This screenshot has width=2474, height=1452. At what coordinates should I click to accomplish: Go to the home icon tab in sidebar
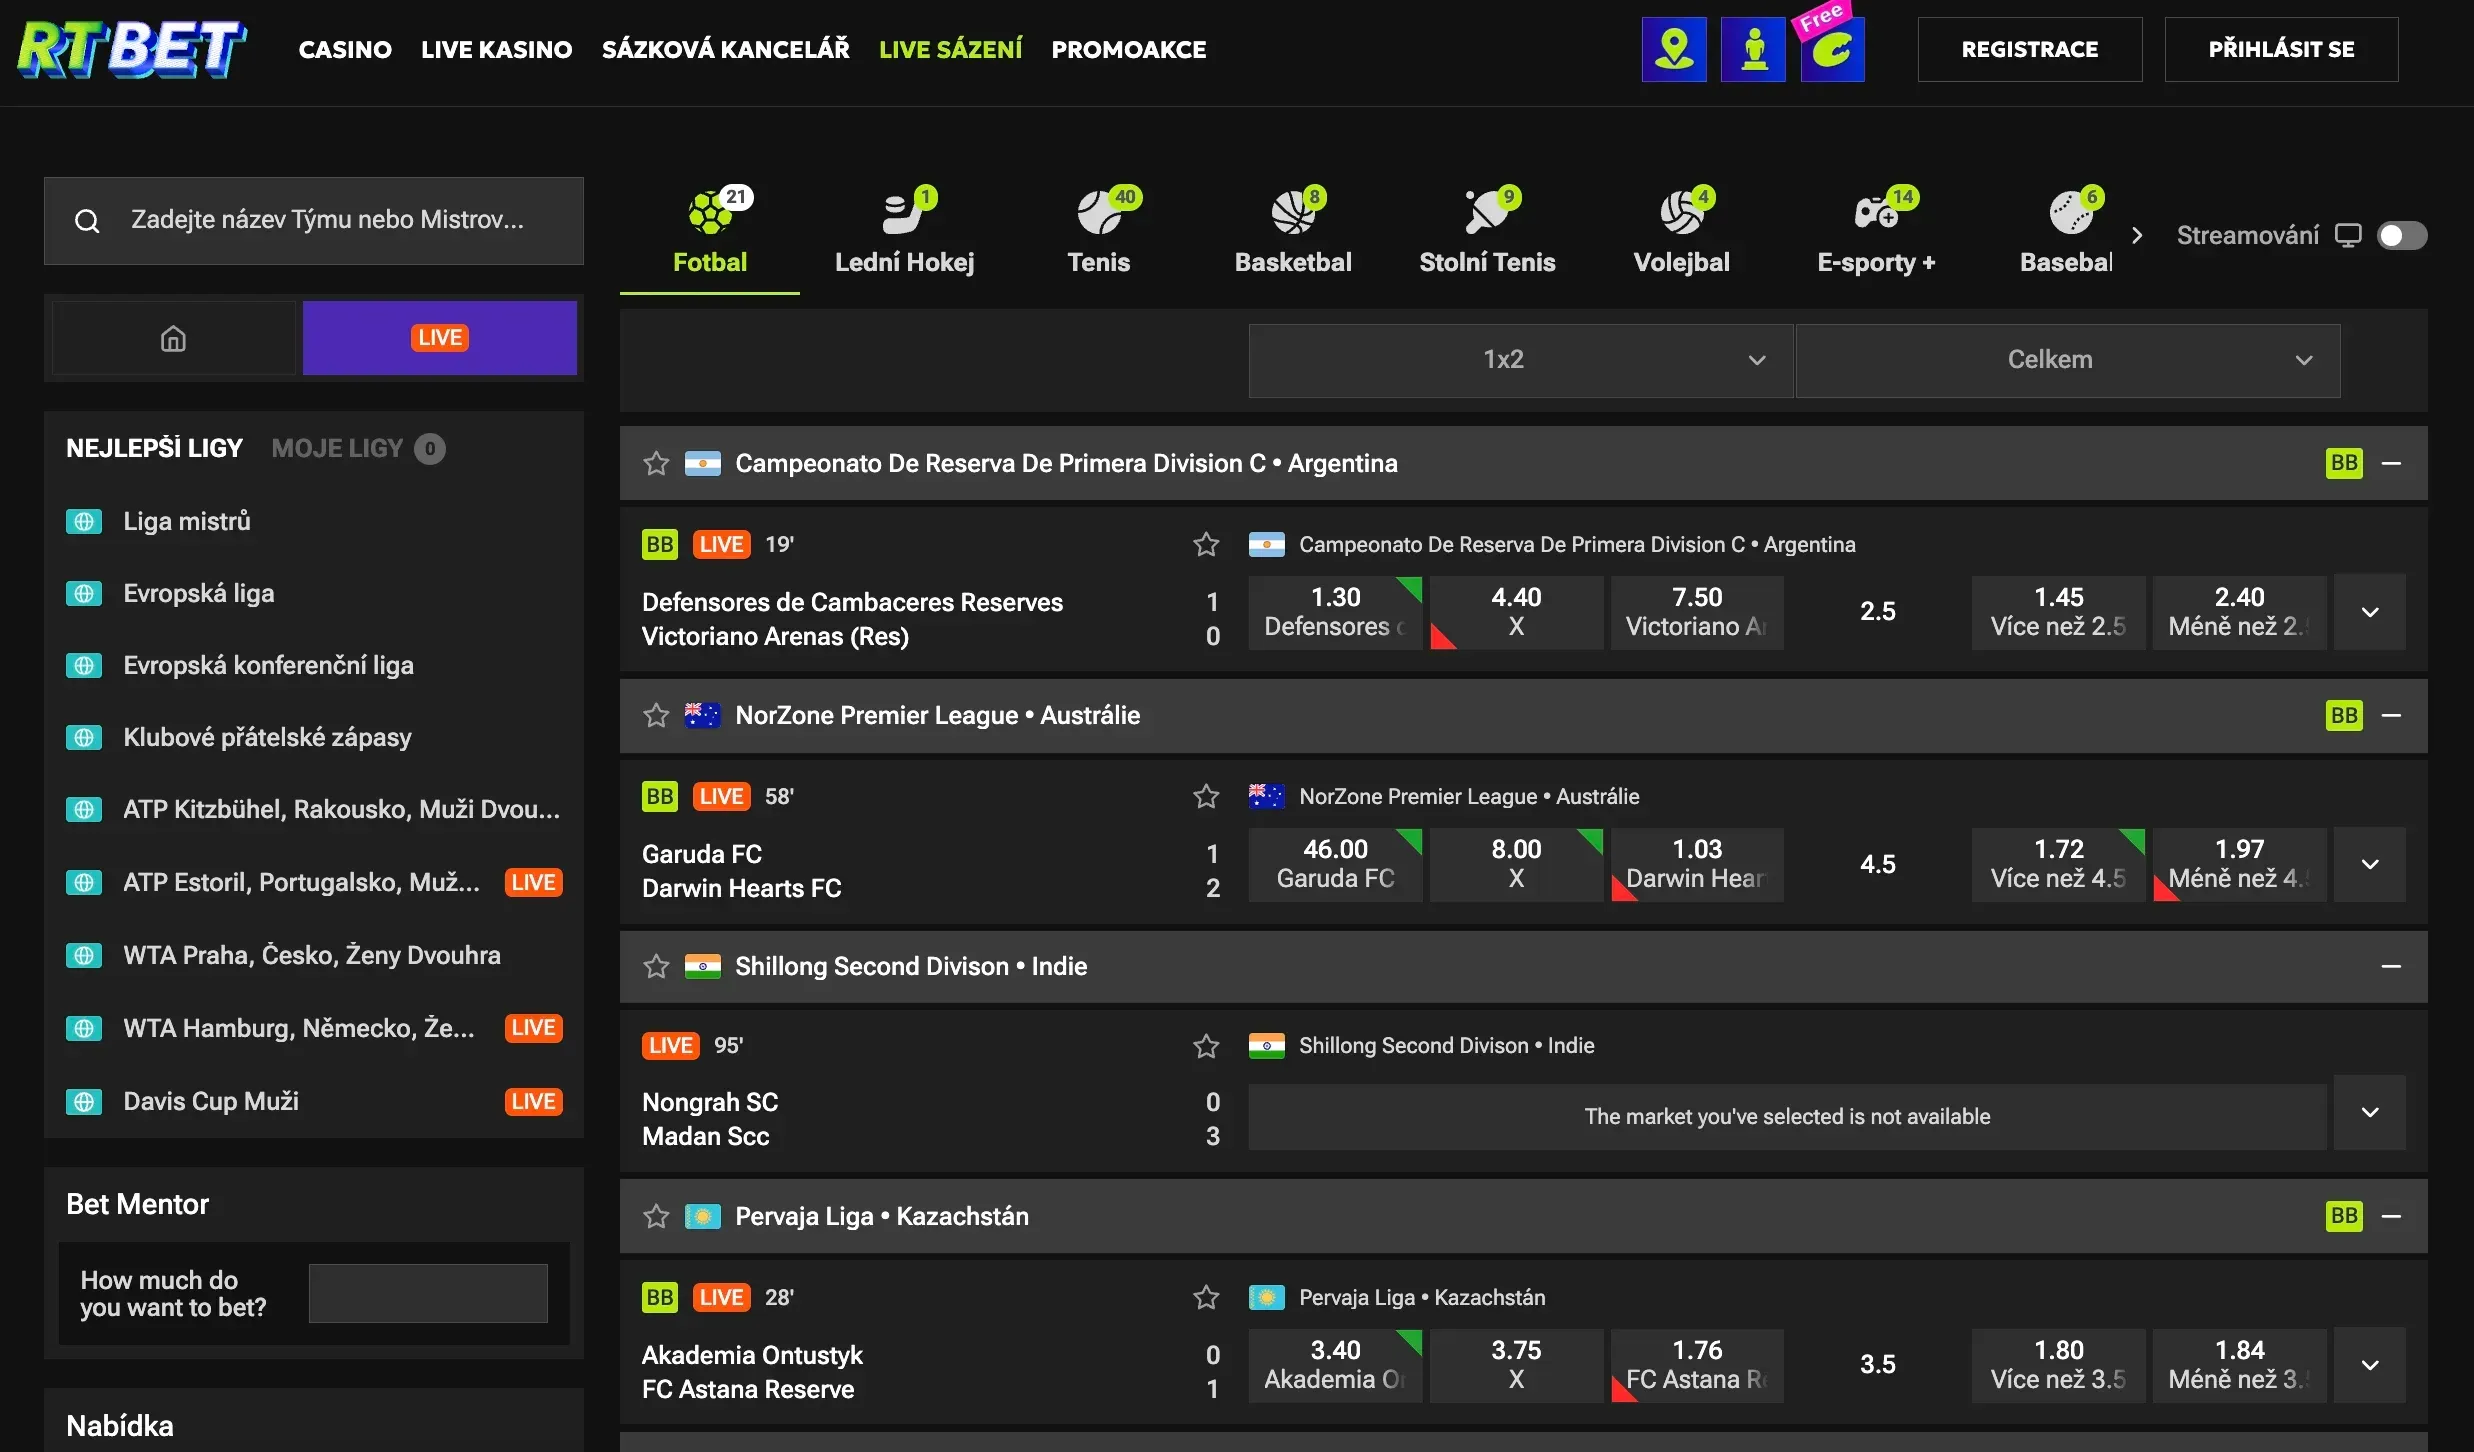tap(173, 338)
